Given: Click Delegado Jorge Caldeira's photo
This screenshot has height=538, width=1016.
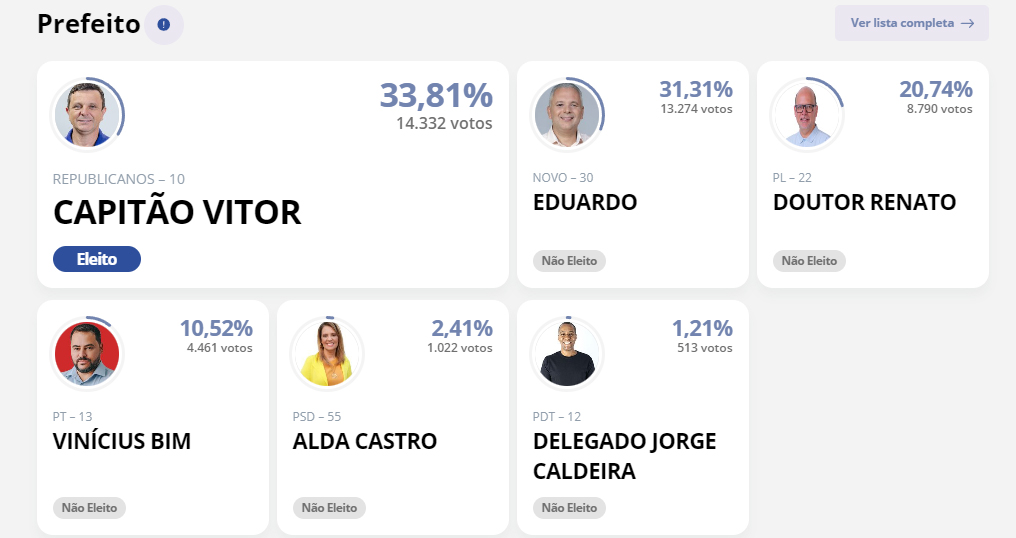Looking at the screenshot, I should click(567, 353).
